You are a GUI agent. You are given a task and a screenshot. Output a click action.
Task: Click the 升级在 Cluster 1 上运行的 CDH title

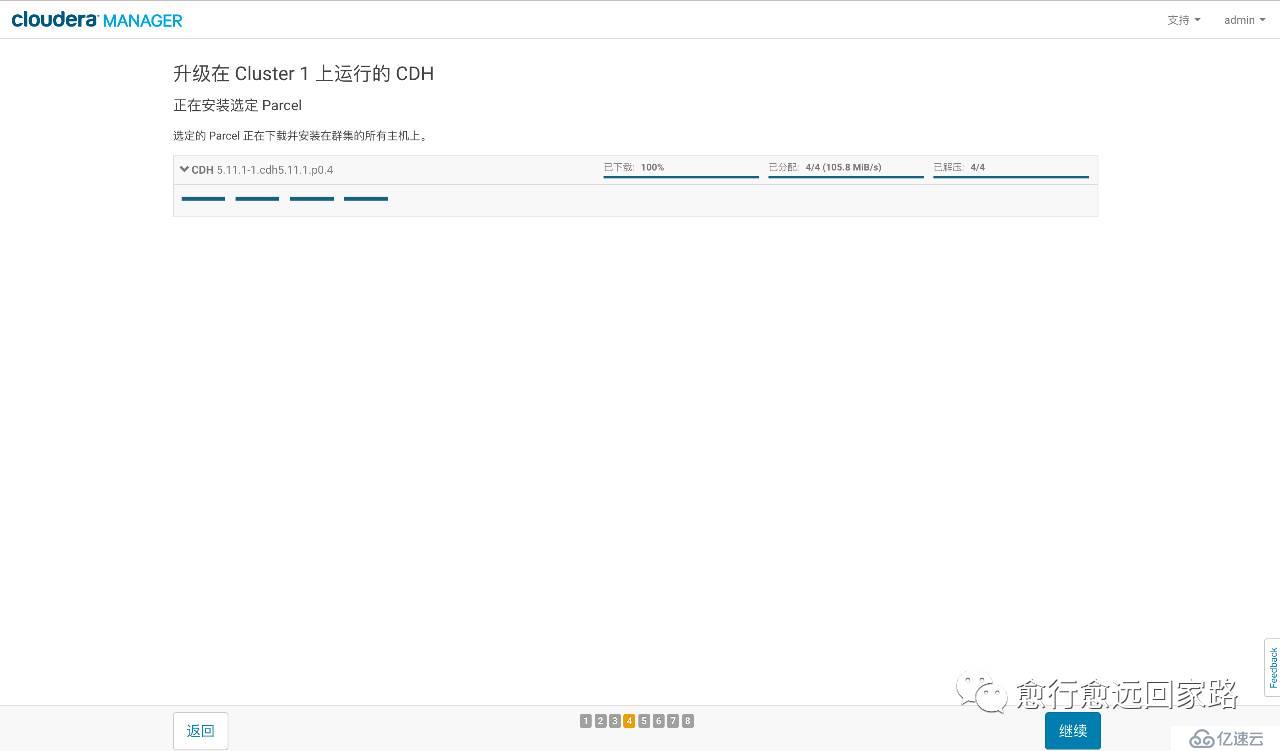point(304,74)
